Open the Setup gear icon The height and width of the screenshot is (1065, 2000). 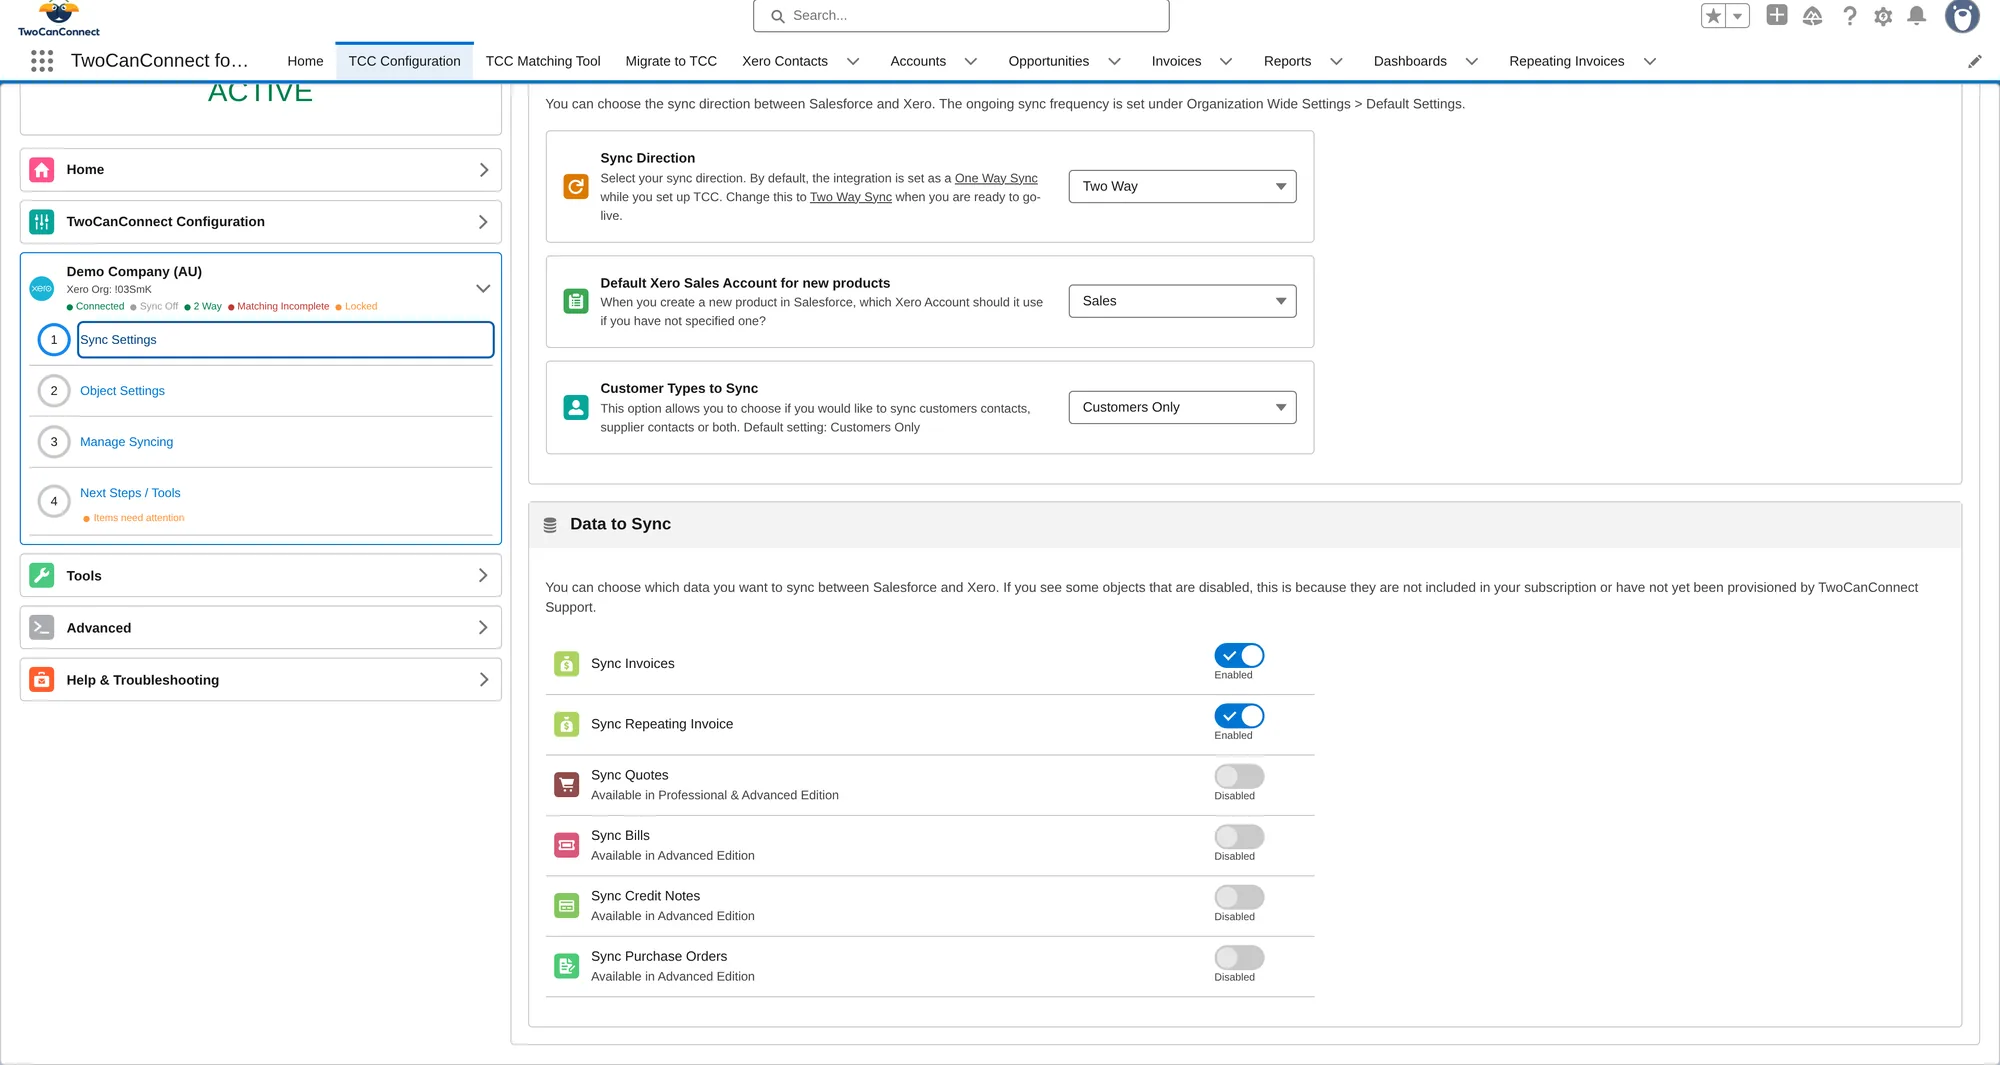[x=1883, y=16]
